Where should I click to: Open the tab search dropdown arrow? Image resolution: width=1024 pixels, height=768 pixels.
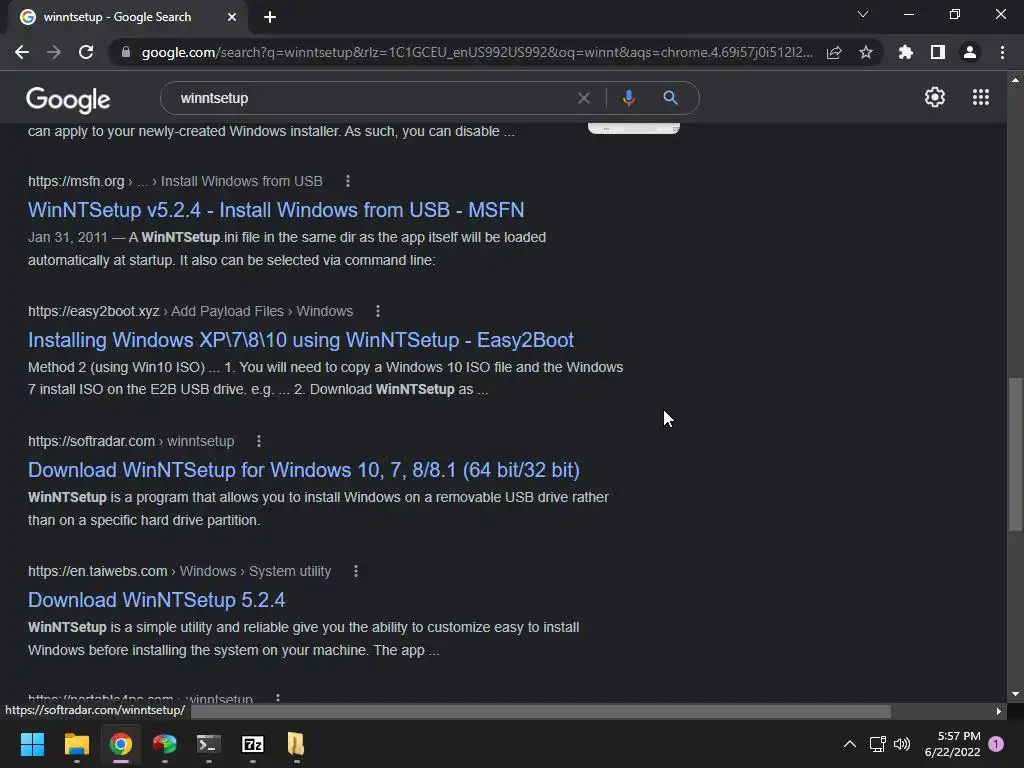pyautogui.click(x=863, y=14)
